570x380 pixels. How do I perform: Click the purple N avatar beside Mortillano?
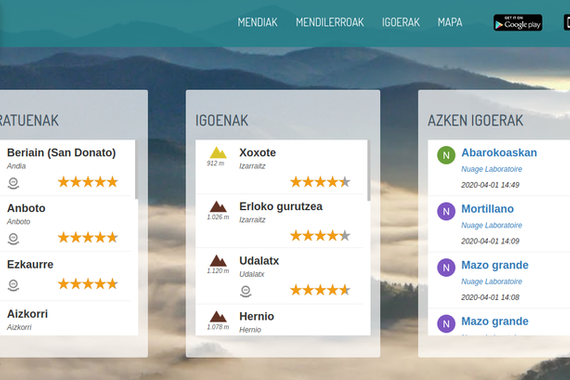pos(446,211)
